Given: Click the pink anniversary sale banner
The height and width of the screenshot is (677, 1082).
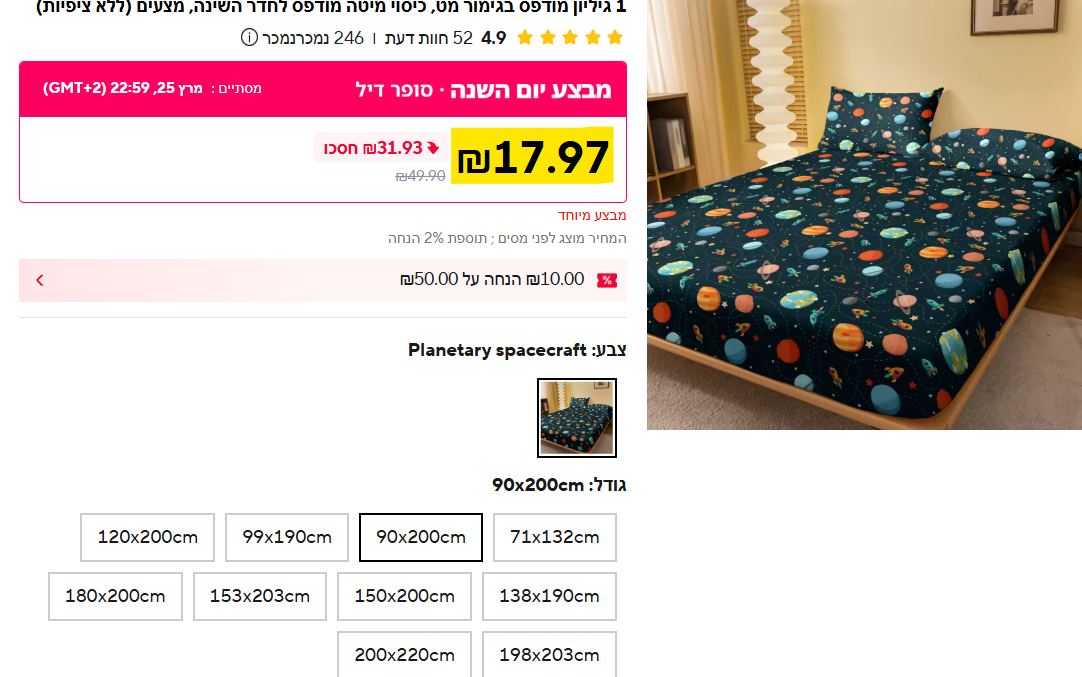Looking at the screenshot, I should click(323, 89).
